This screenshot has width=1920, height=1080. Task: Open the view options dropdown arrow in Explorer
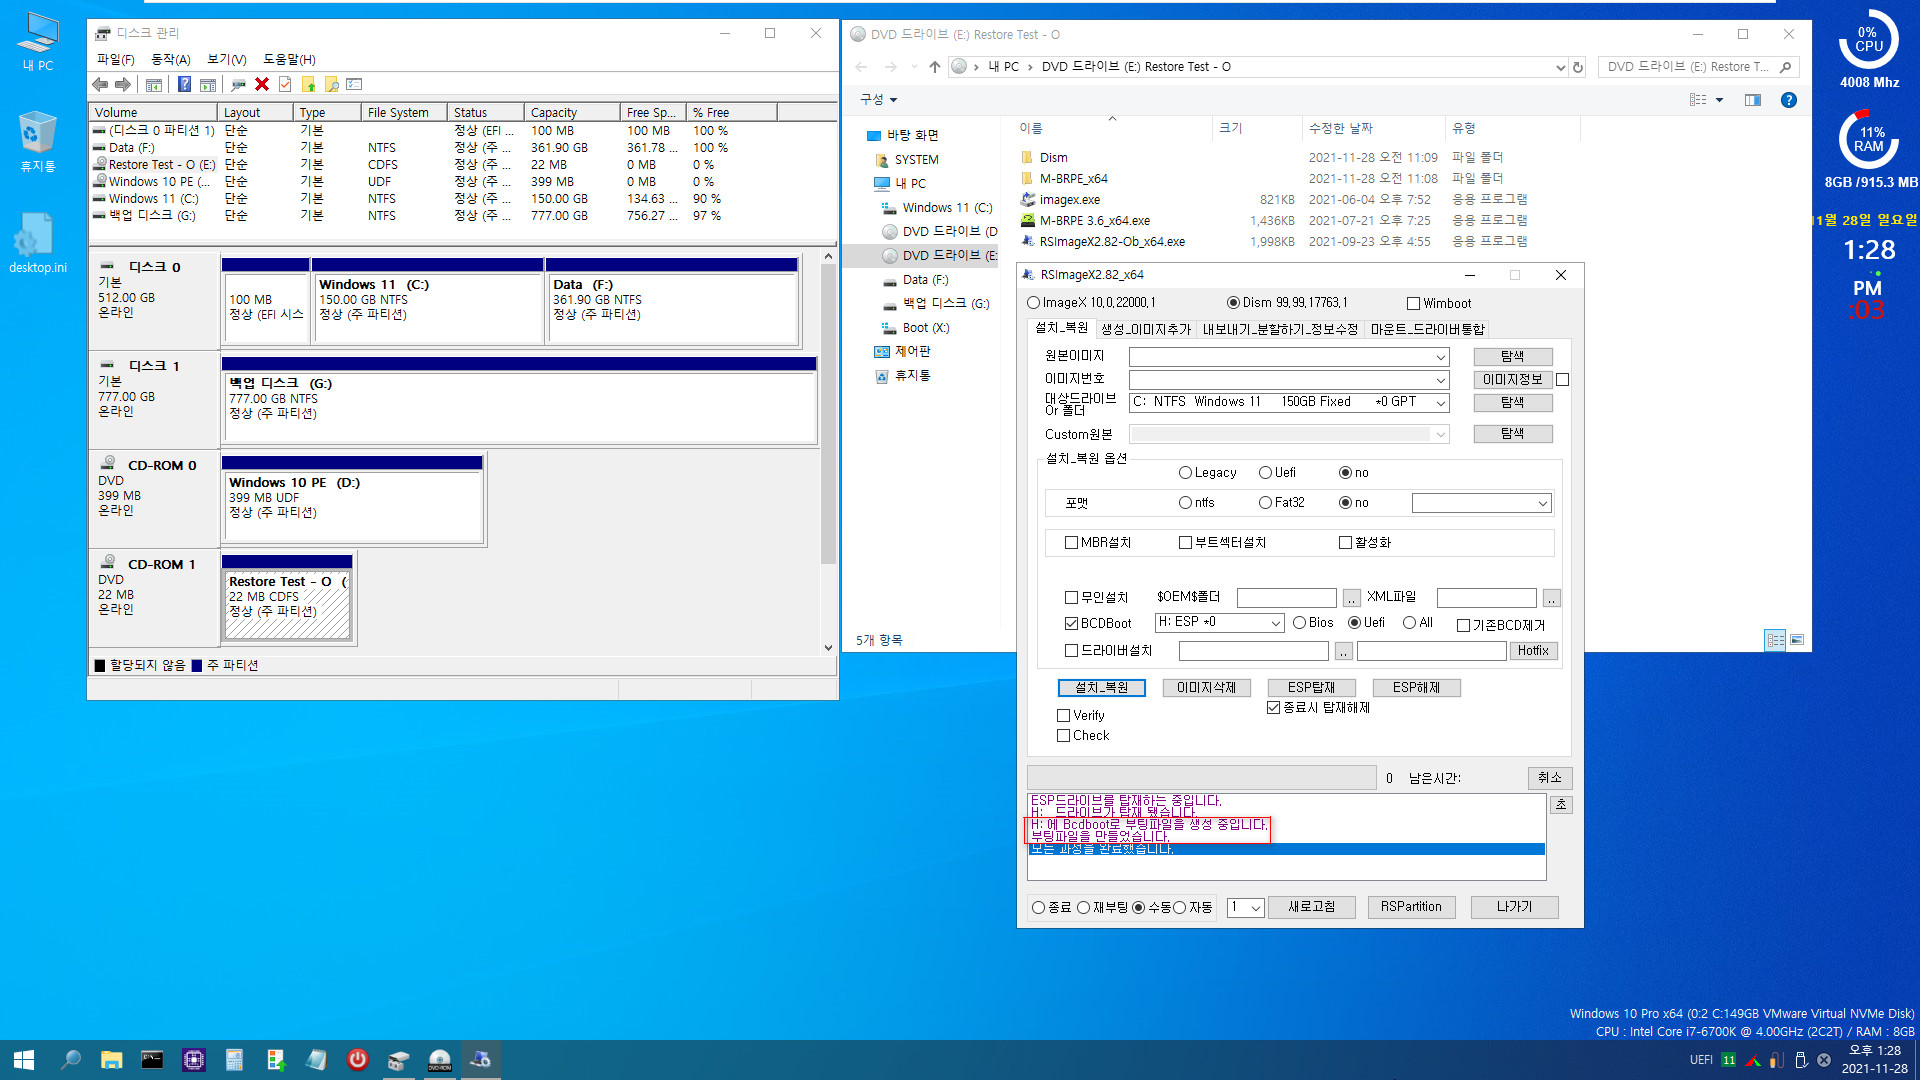click(x=1720, y=100)
